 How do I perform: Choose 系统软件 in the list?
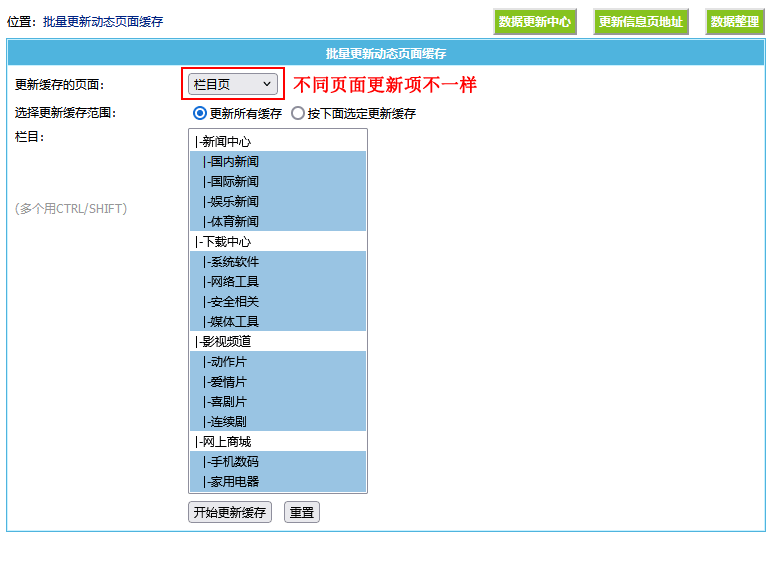point(232,262)
